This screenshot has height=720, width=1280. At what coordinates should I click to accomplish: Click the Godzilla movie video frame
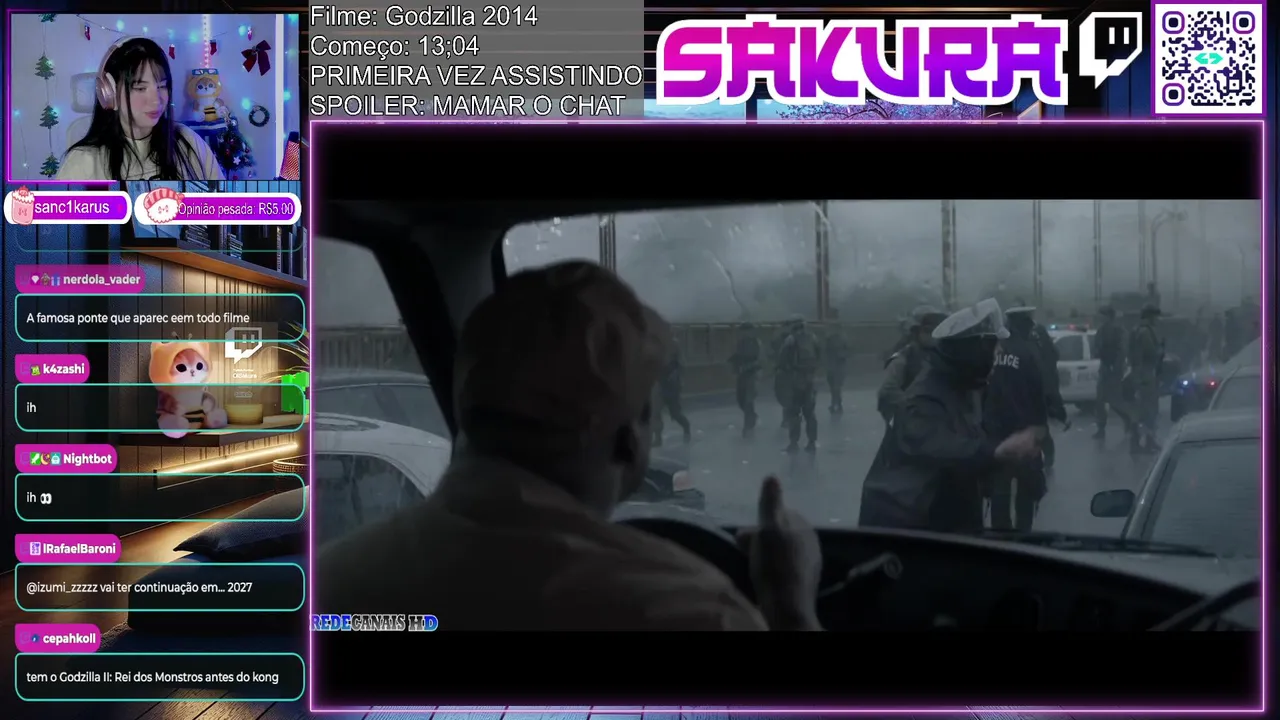click(787, 415)
